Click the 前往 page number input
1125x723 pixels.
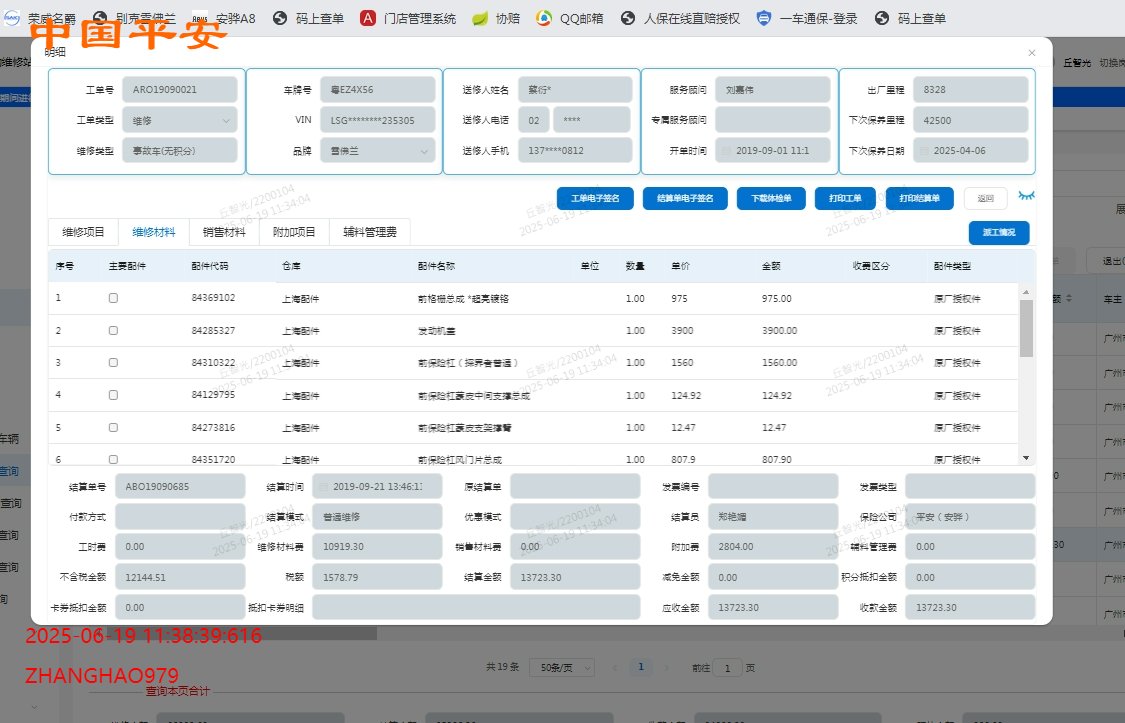[x=728, y=668]
